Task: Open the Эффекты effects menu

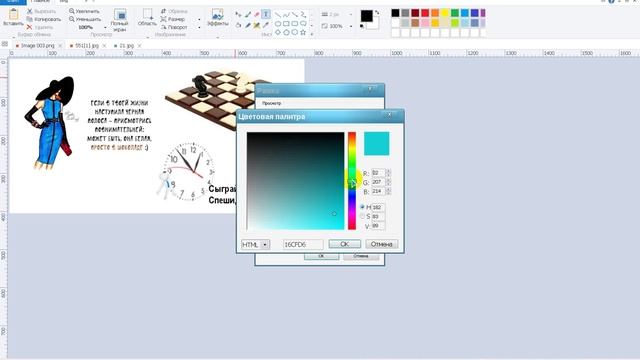Action: [x=218, y=17]
